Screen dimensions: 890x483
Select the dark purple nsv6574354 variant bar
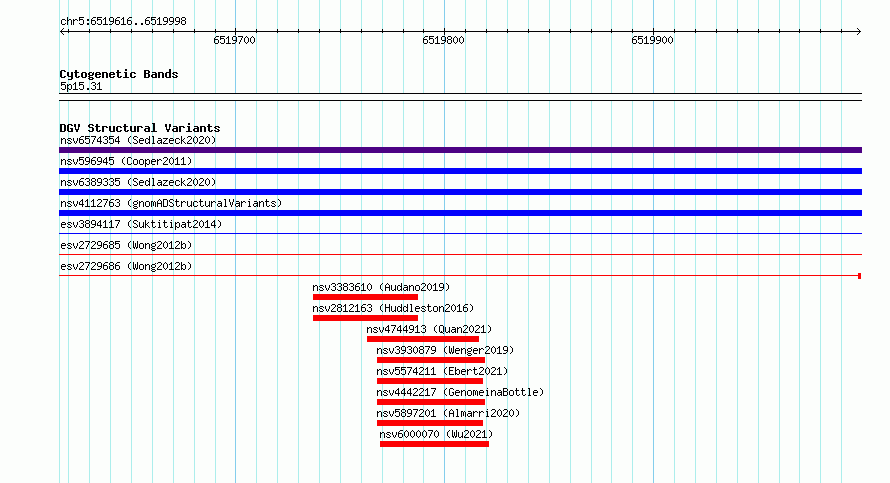pyautogui.click(x=460, y=150)
